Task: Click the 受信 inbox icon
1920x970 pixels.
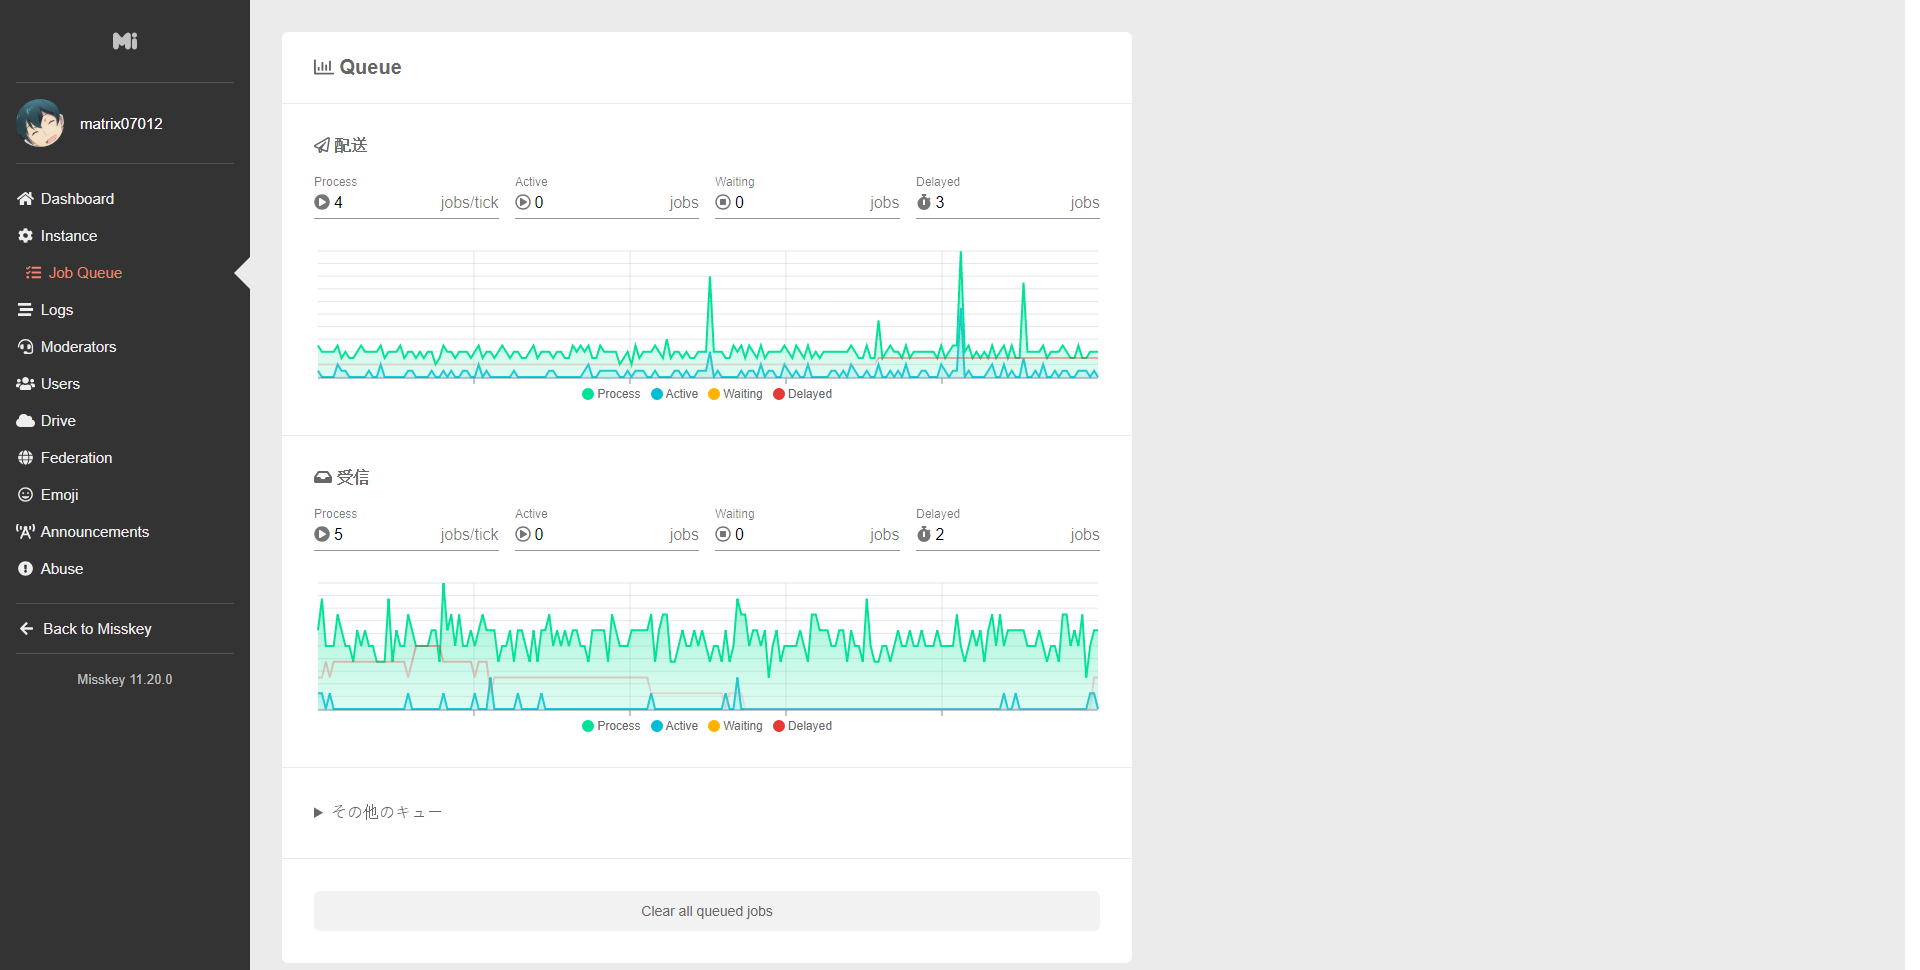Action: click(x=323, y=478)
